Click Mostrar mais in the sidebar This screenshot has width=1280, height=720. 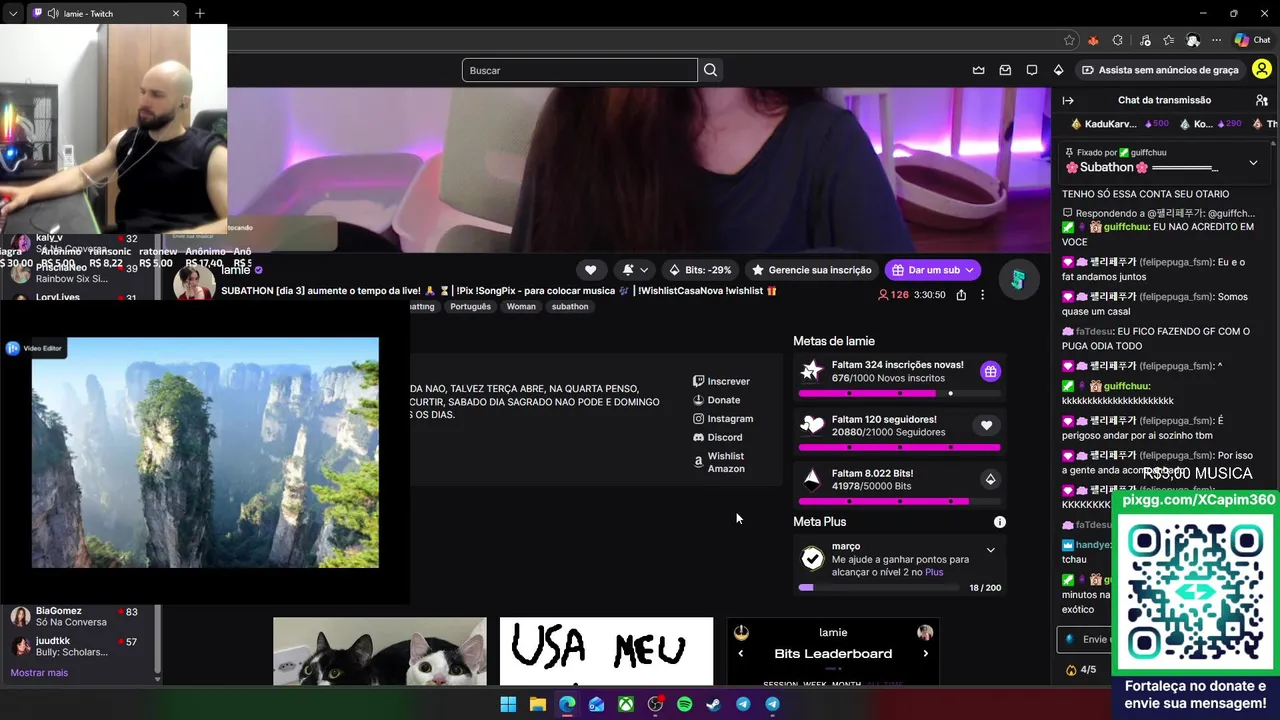point(39,673)
